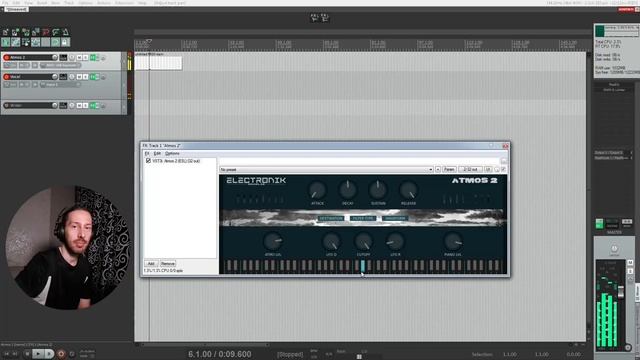Click the plus preset button
640x360 pixels.
(x=438, y=169)
